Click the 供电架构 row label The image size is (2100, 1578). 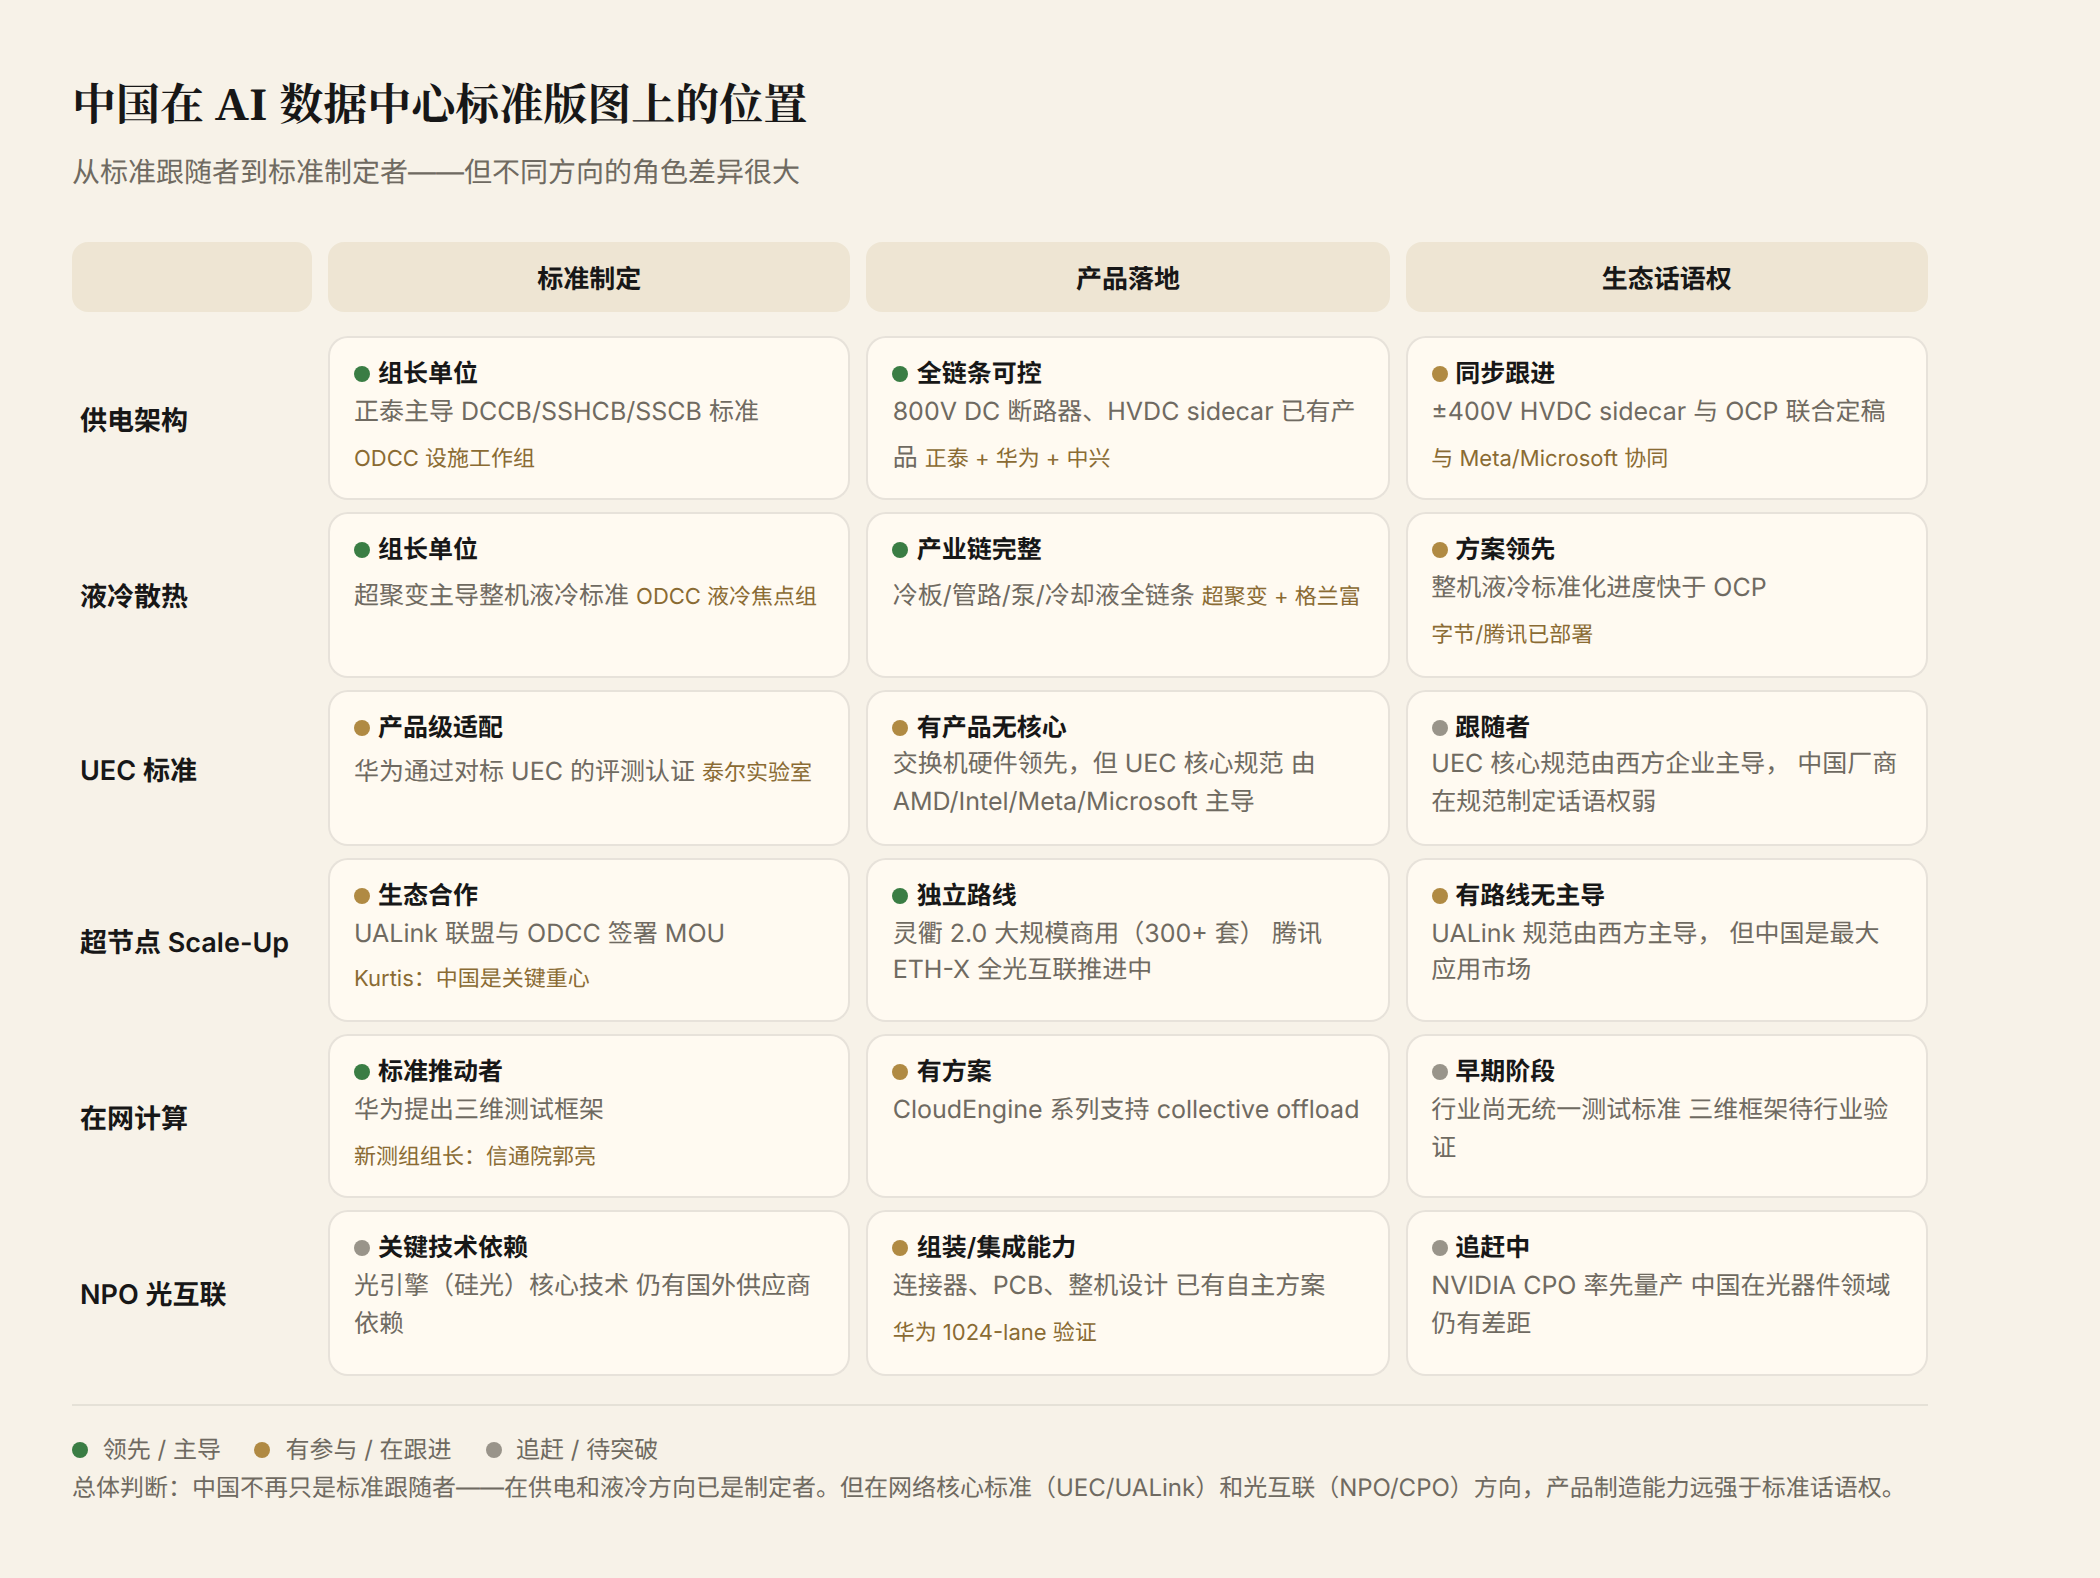[134, 420]
